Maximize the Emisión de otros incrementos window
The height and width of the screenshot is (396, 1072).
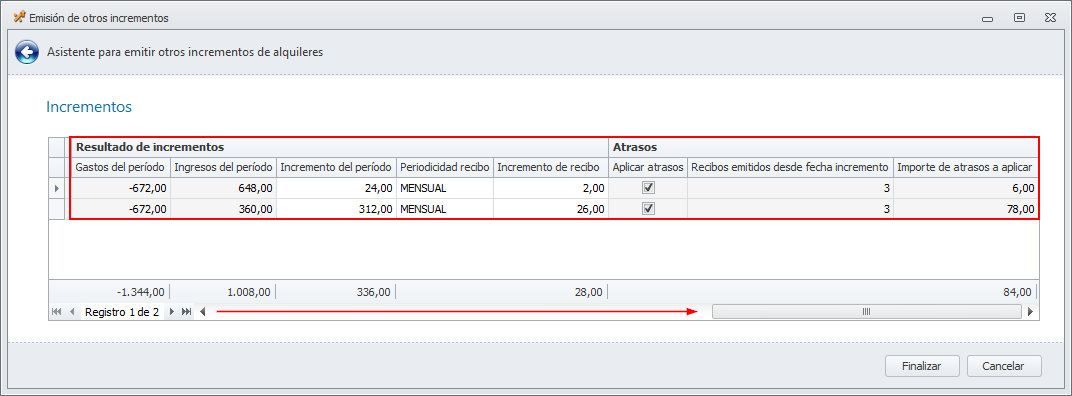(x=1019, y=18)
